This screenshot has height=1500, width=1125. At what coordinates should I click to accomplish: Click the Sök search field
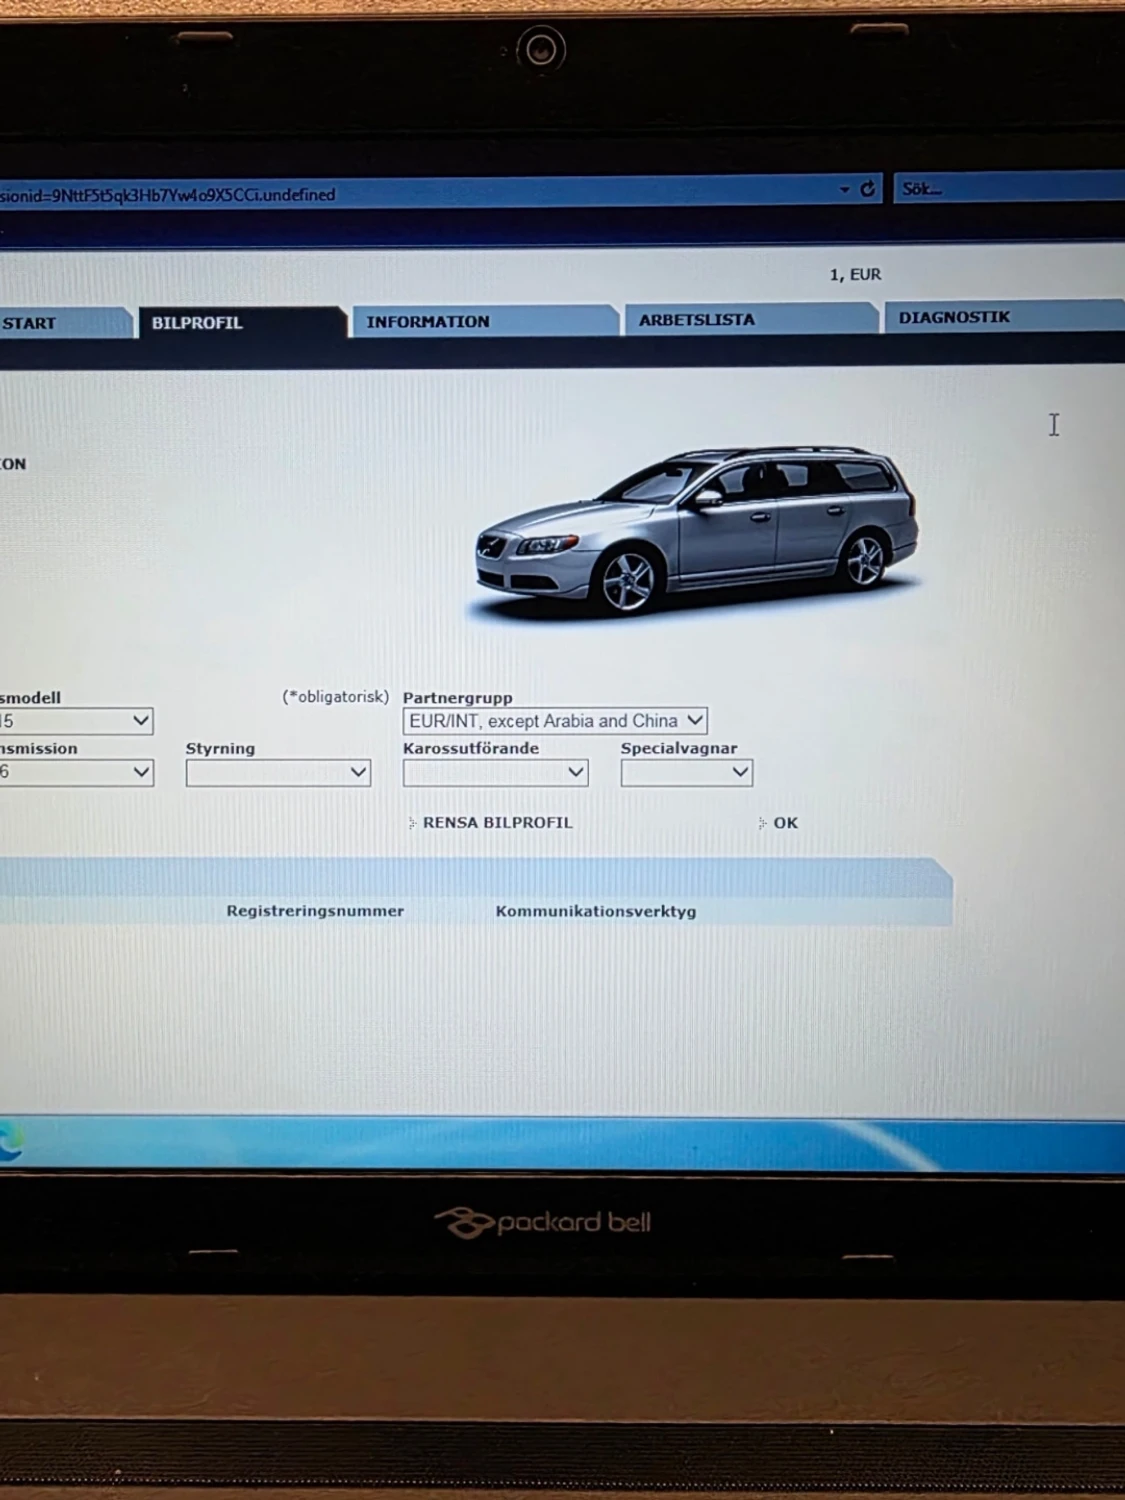coord(1005,188)
